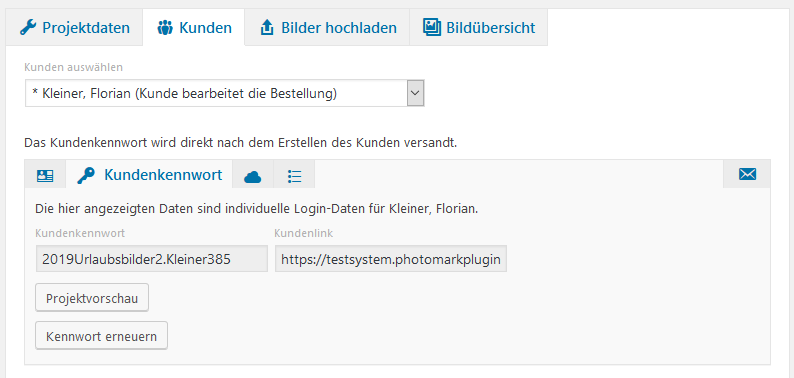Open the contact card sub-tab icon

click(45, 175)
